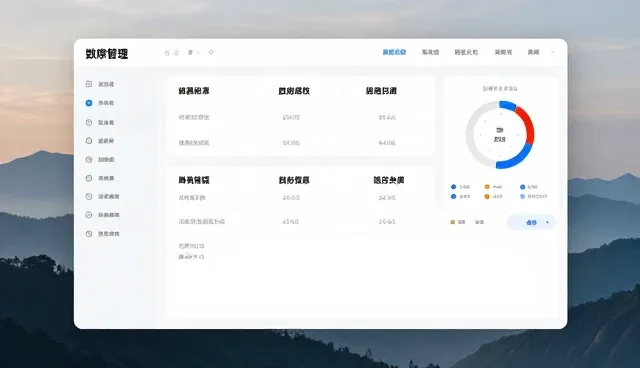Image resolution: width=640 pixels, height=368 pixels.
Task: Open the blue highlighted tab in top navigation
Action: point(394,52)
